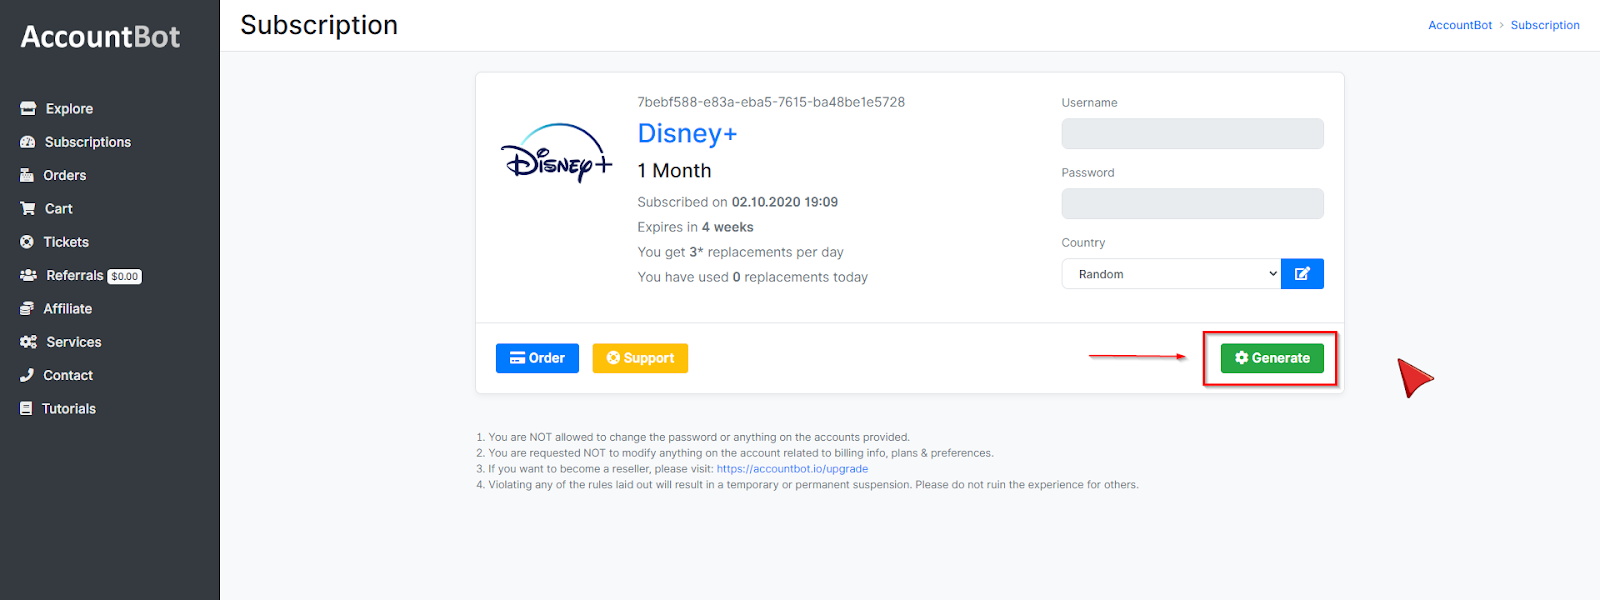
Task: Click the Tutorials book icon
Action: (26, 408)
